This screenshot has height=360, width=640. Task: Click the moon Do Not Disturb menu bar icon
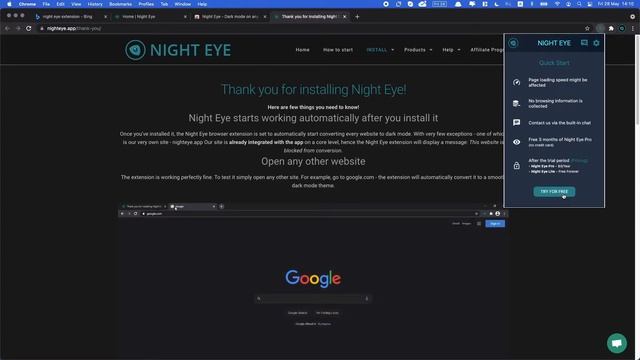coord(497,4)
